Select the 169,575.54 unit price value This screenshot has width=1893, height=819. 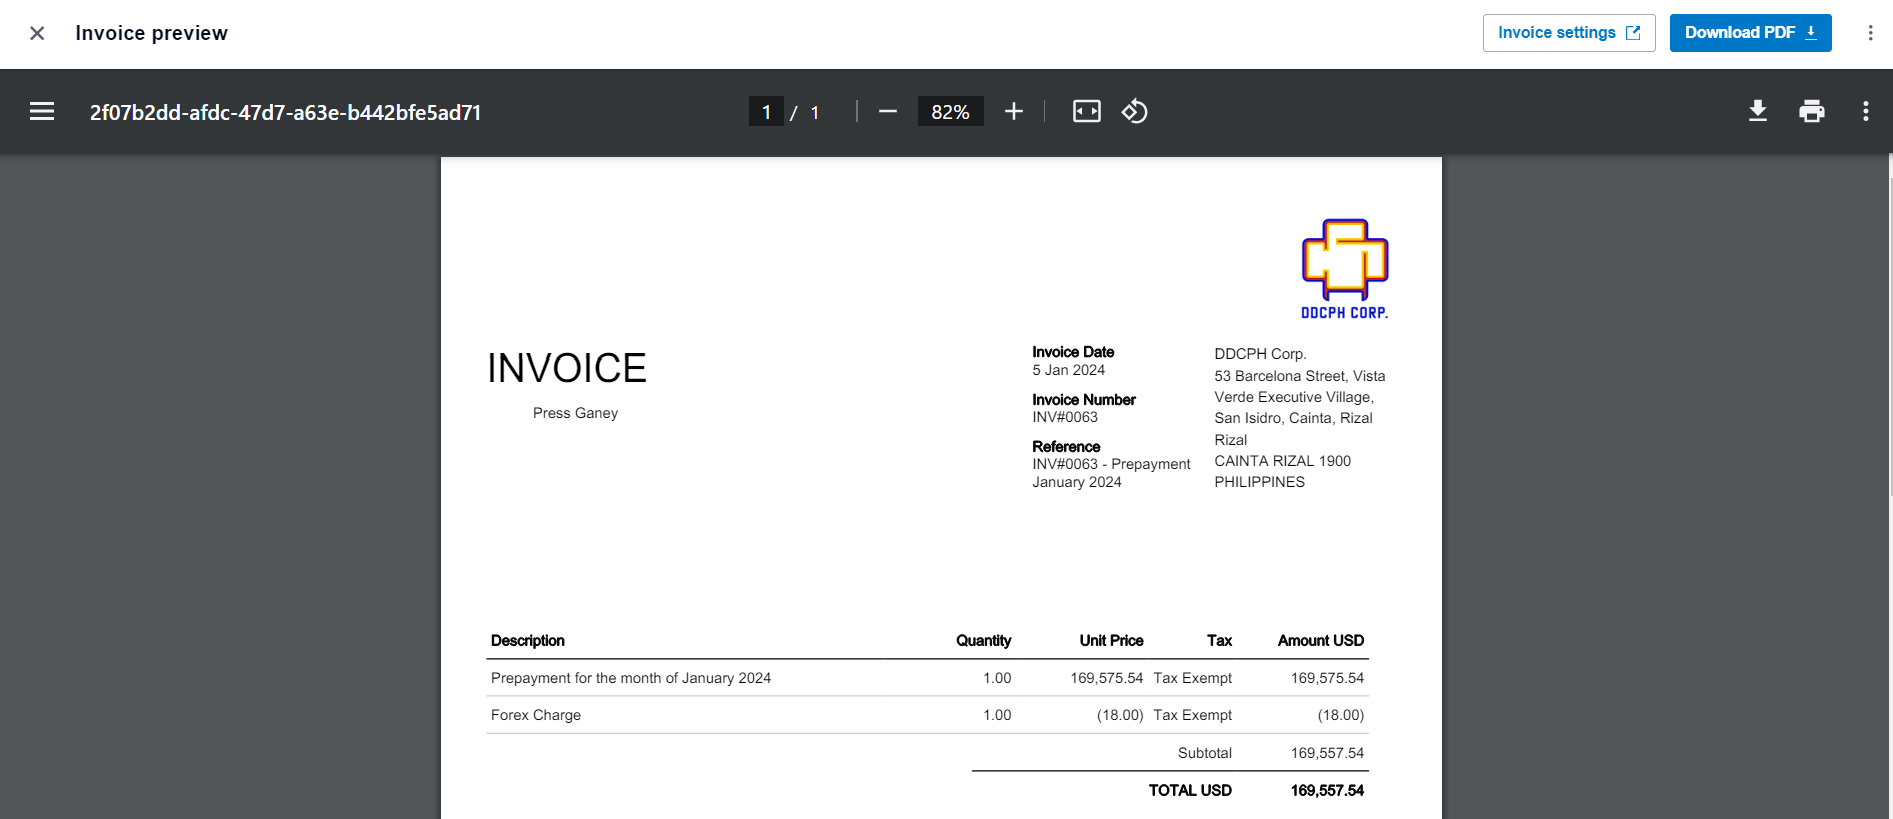tap(1107, 678)
